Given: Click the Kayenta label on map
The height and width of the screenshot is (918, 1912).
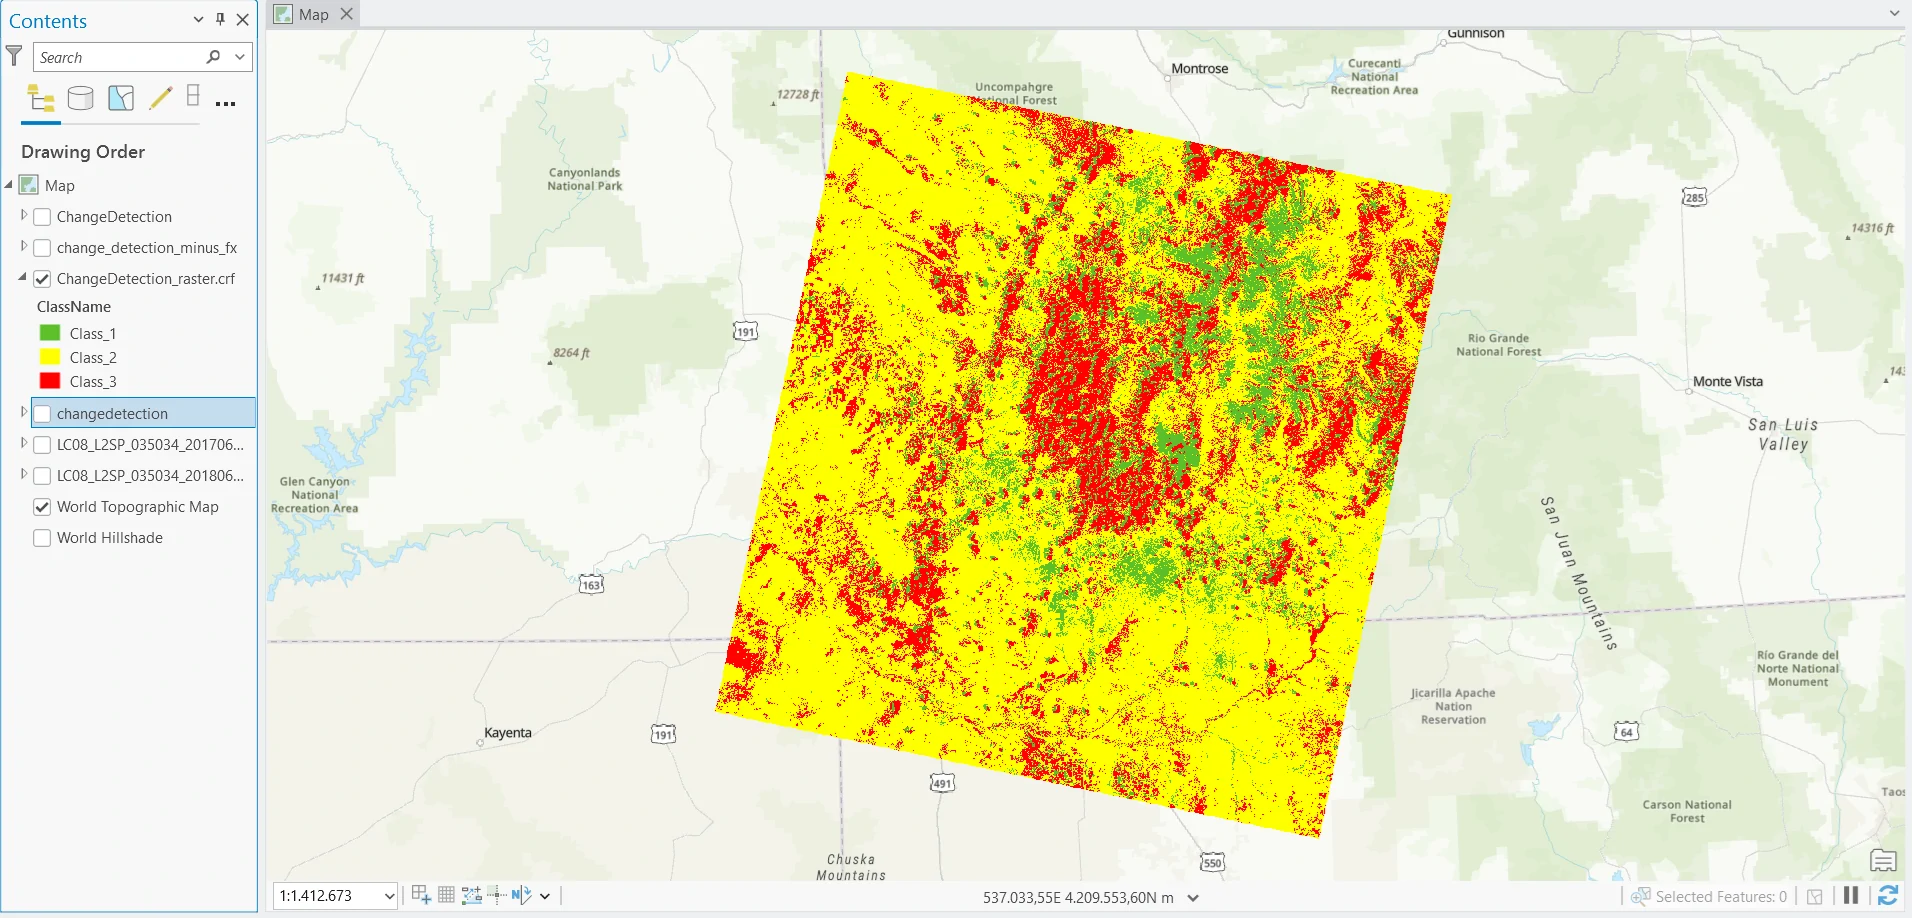Looking at the screenshot, I should [508, 733].
